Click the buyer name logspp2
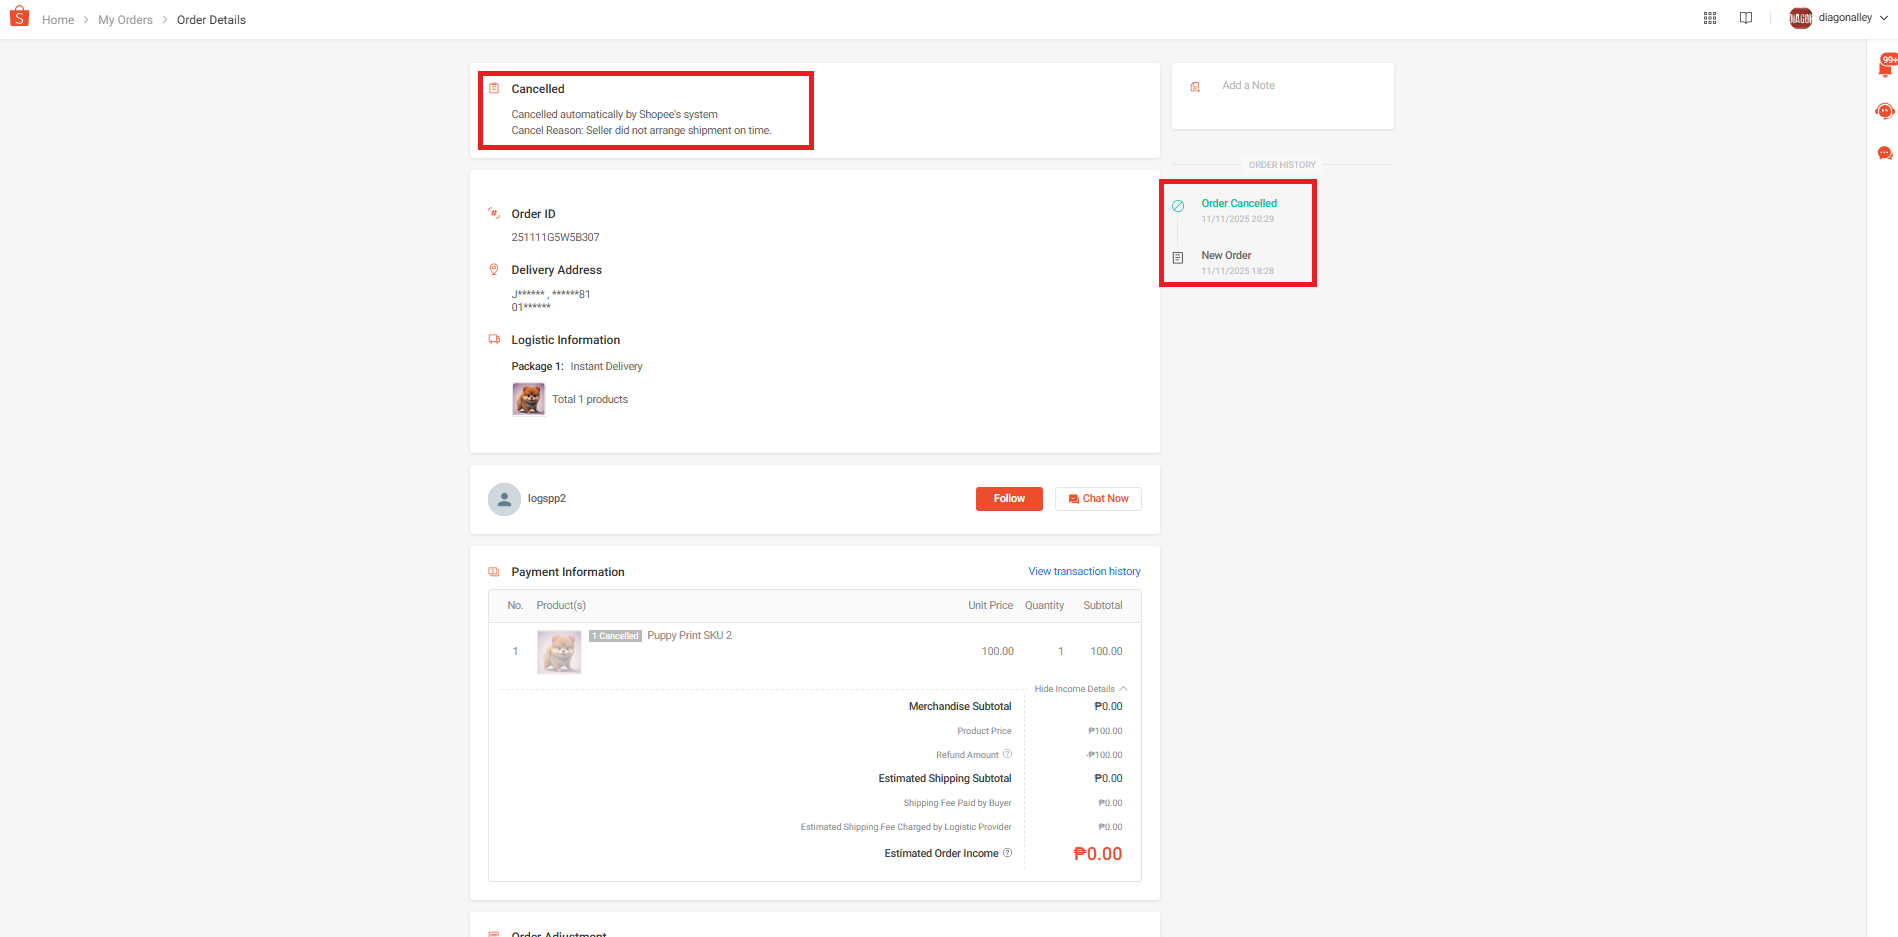The image size is (1898, 937). pos(547,499)
